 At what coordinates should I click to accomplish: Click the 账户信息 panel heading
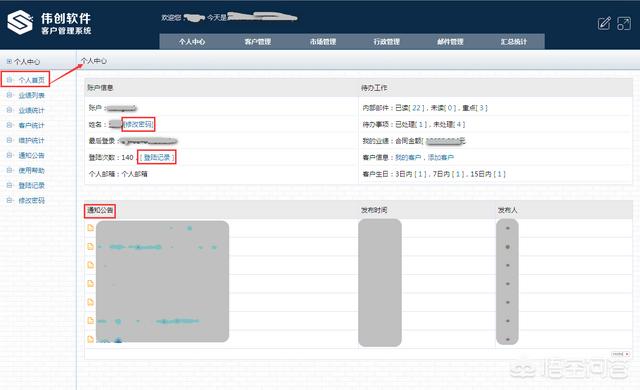pos(100,88)
